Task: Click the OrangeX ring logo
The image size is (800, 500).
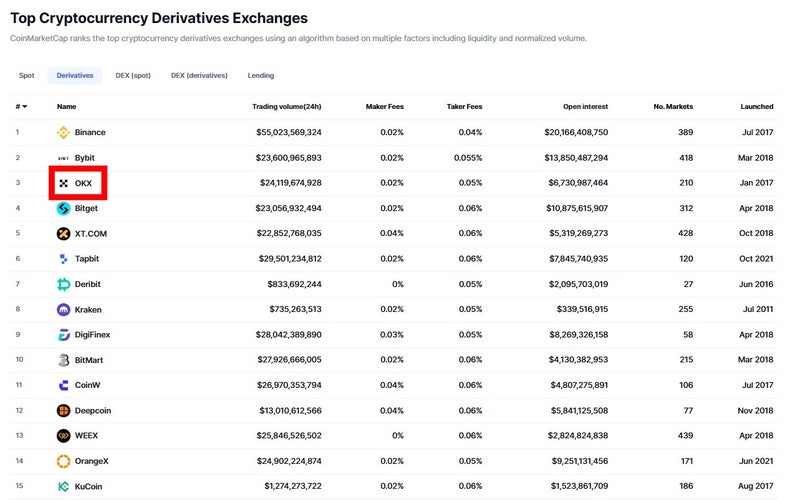Action: (x=63, y=461)
